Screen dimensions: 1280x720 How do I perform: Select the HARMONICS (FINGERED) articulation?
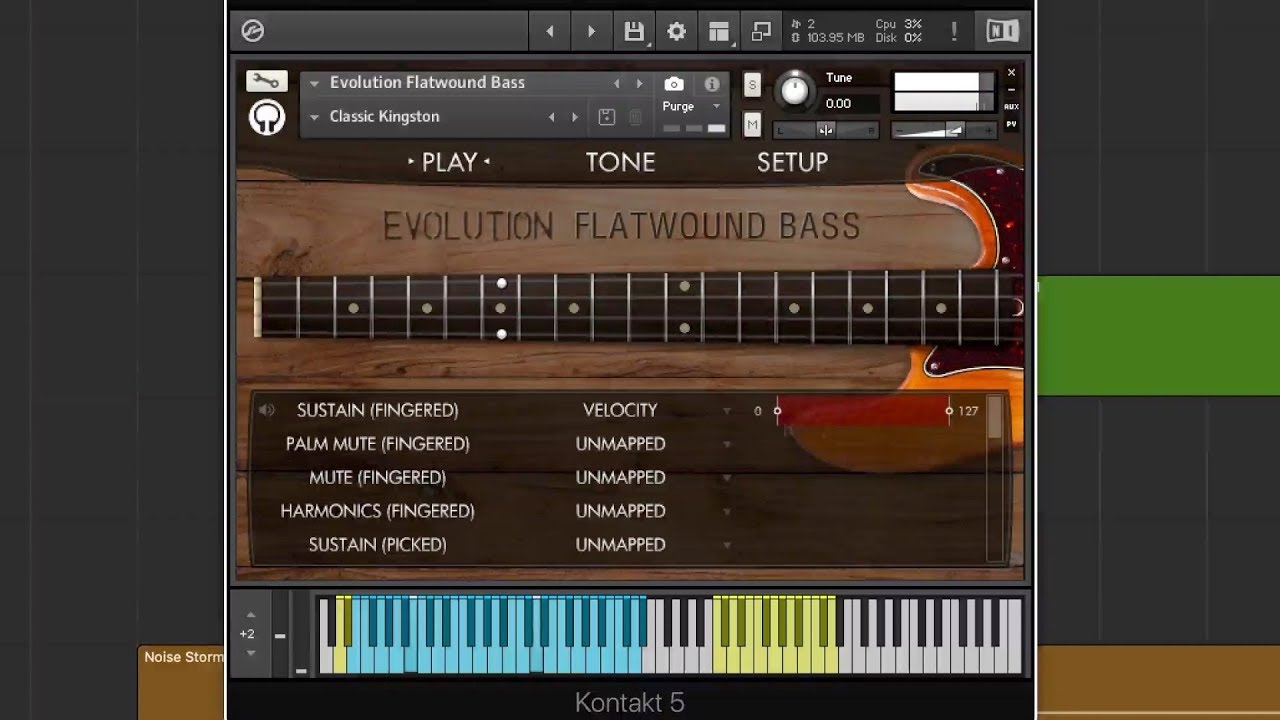(377, 511)
